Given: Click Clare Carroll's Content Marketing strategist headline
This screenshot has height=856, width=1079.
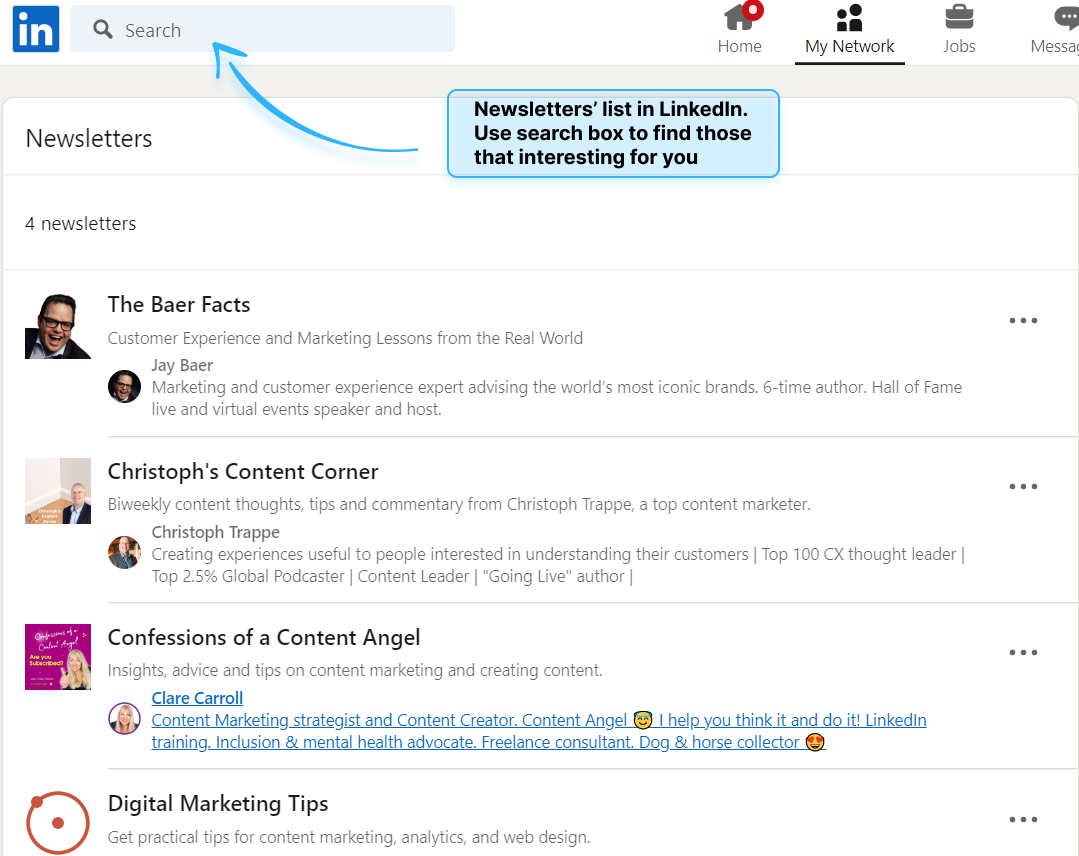Looking at the screenshot, I should [x=539, y=731].
